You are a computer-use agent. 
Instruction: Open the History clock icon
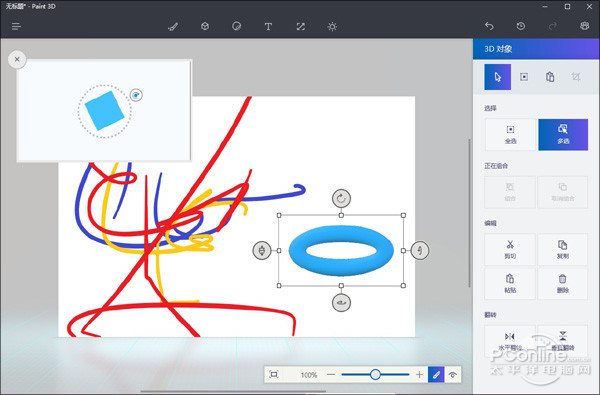click(521, 26)
